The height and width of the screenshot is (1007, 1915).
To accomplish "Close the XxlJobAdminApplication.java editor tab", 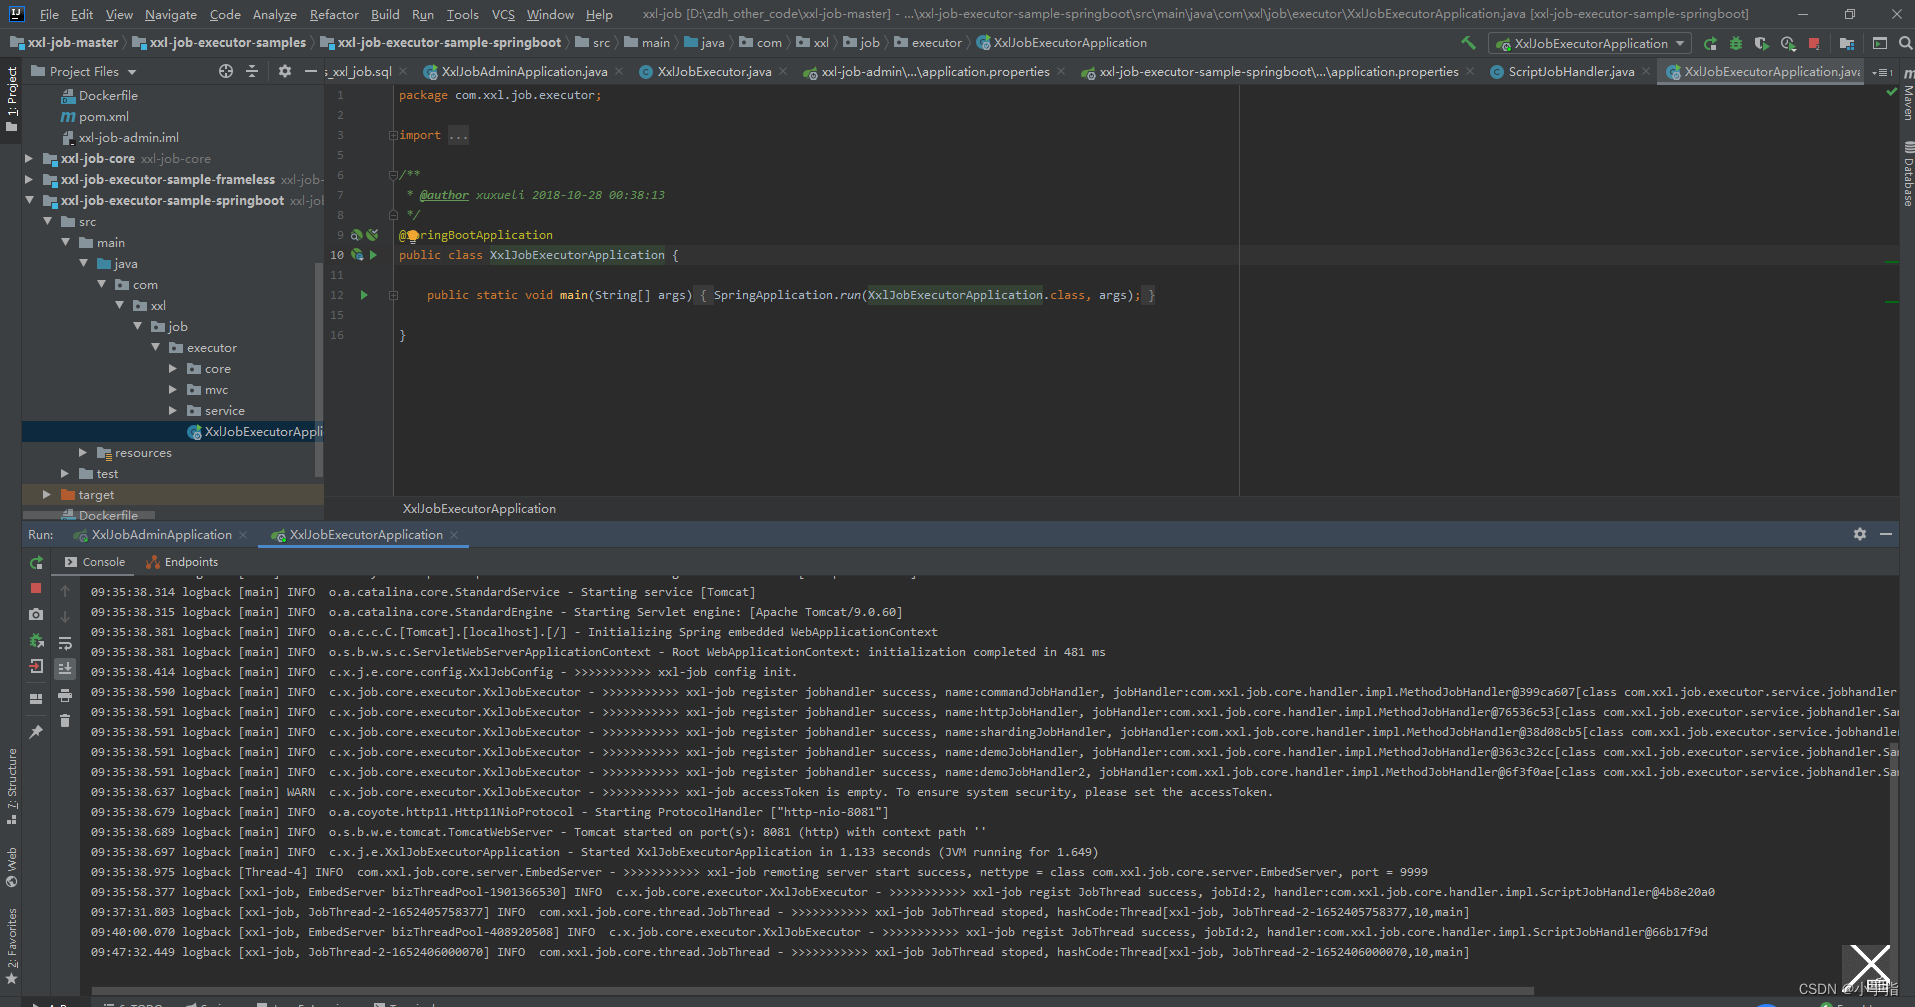I will [619, 72].
